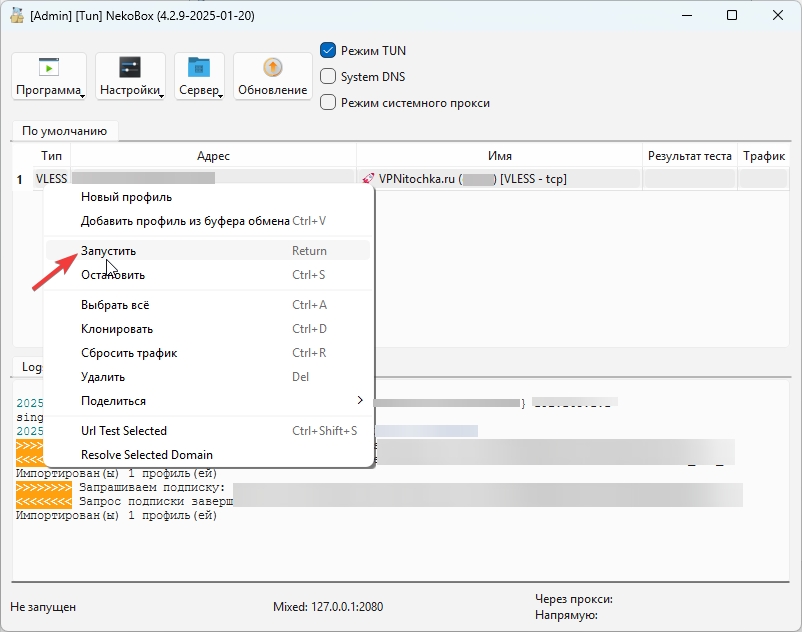Switch to the По умолчанию tab
This screenshot has width=802, height=632.
pyautogui.click(x=64, y=131)
